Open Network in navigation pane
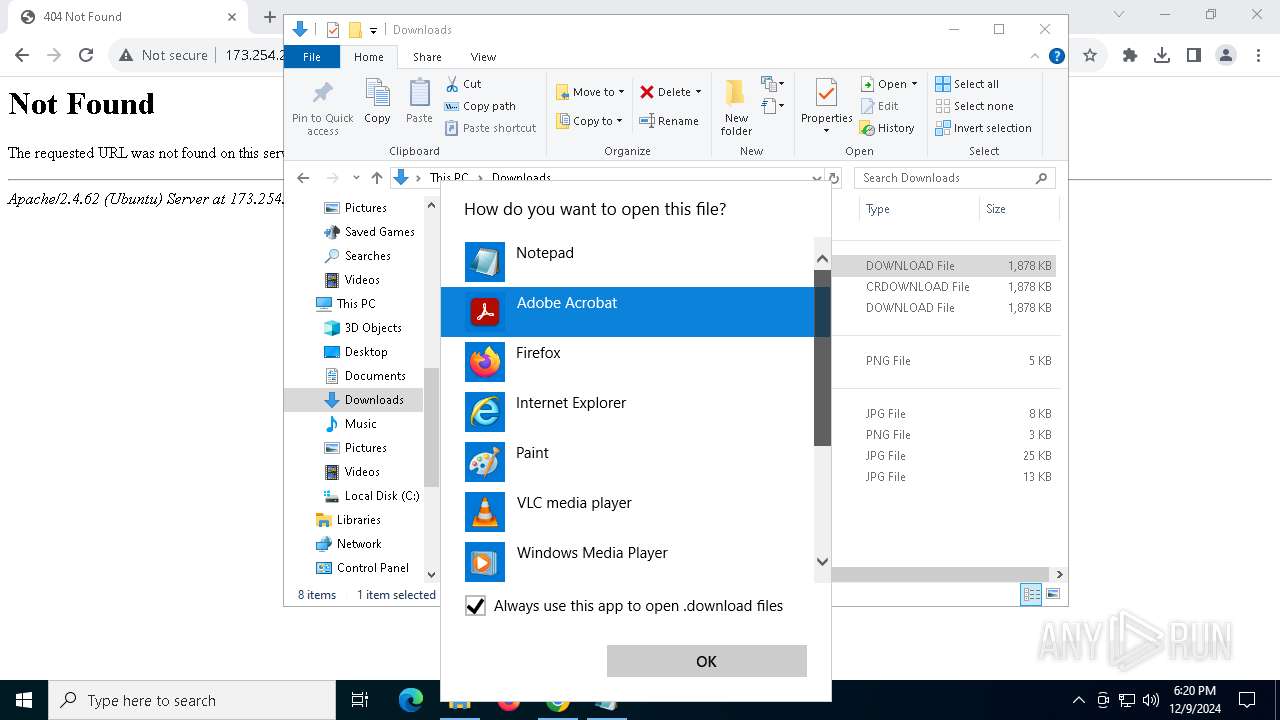The width and height of the screenshot is (1280, 720). click(348, 544)
